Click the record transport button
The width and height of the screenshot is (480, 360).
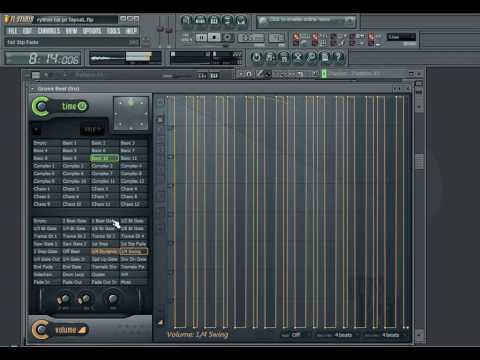pos(227,37)
